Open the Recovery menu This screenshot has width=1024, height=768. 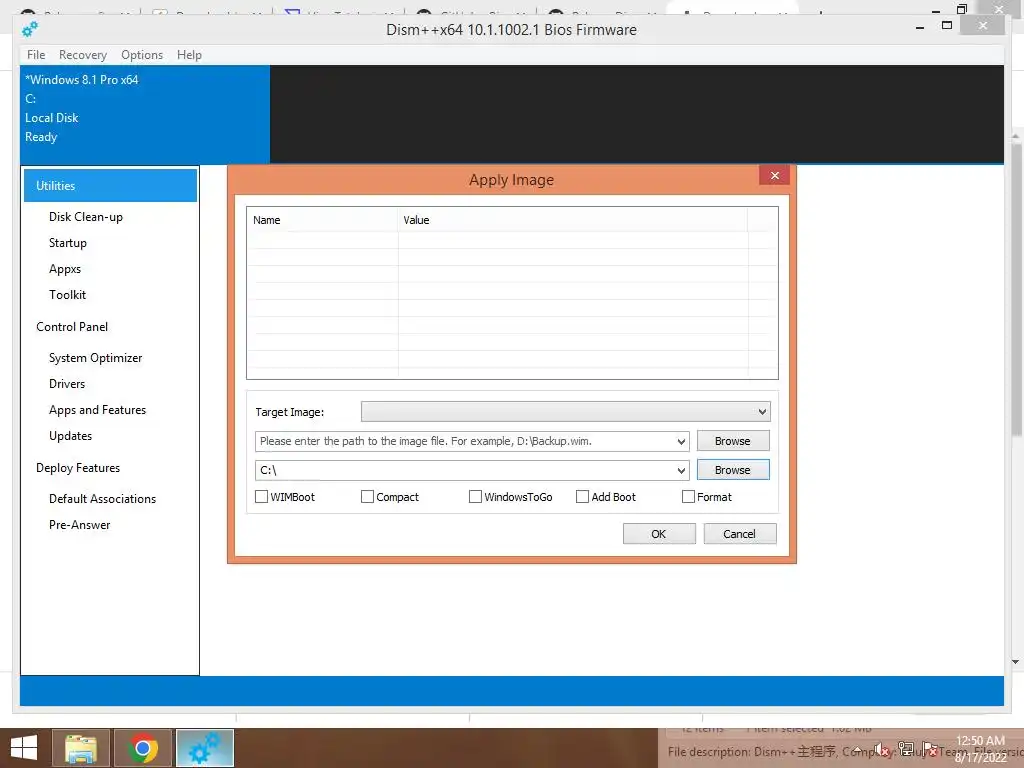click(83, 55)
